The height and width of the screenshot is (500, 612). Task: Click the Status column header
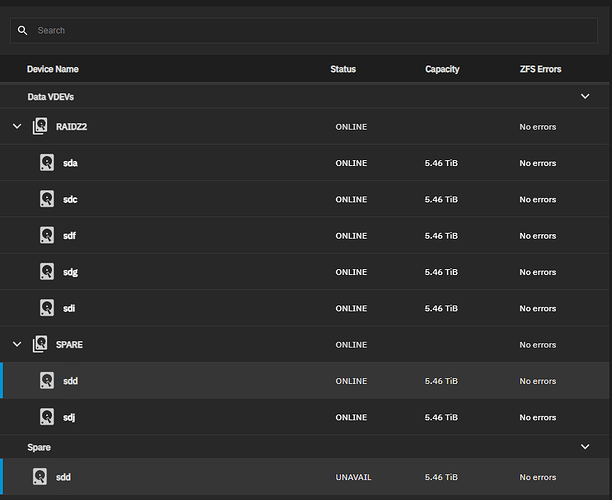tap(343, 69)
